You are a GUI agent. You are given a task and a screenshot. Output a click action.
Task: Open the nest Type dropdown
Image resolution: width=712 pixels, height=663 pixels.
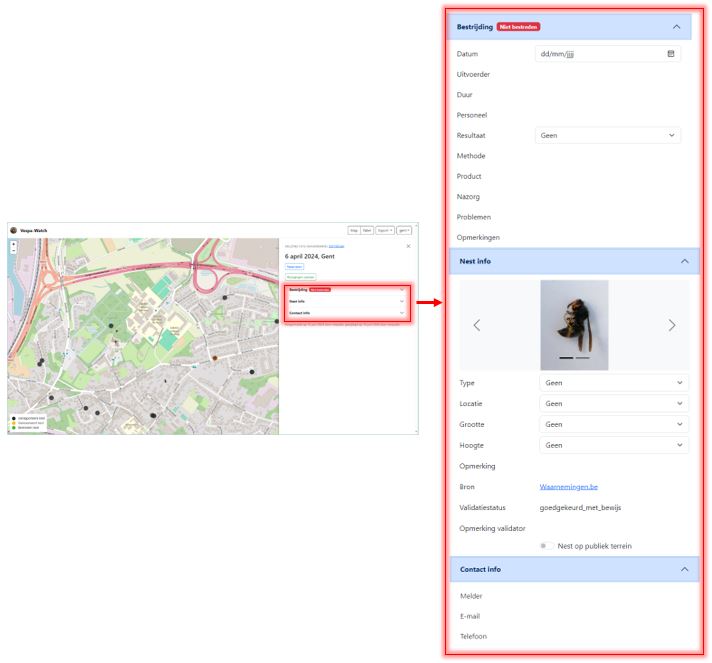coord(613,383)
